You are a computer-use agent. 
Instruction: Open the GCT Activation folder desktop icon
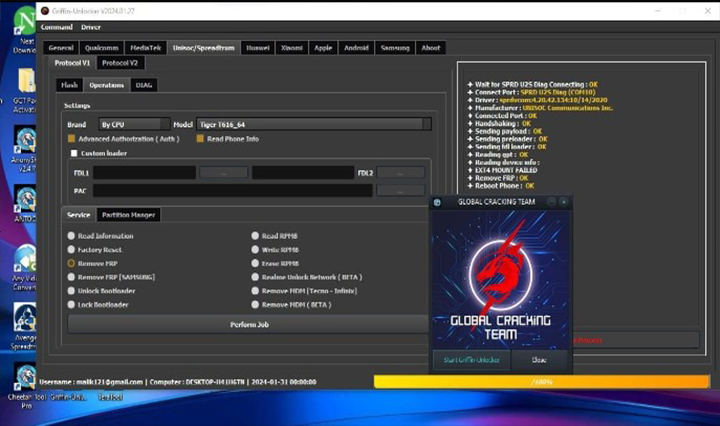[x=25, y=91]
